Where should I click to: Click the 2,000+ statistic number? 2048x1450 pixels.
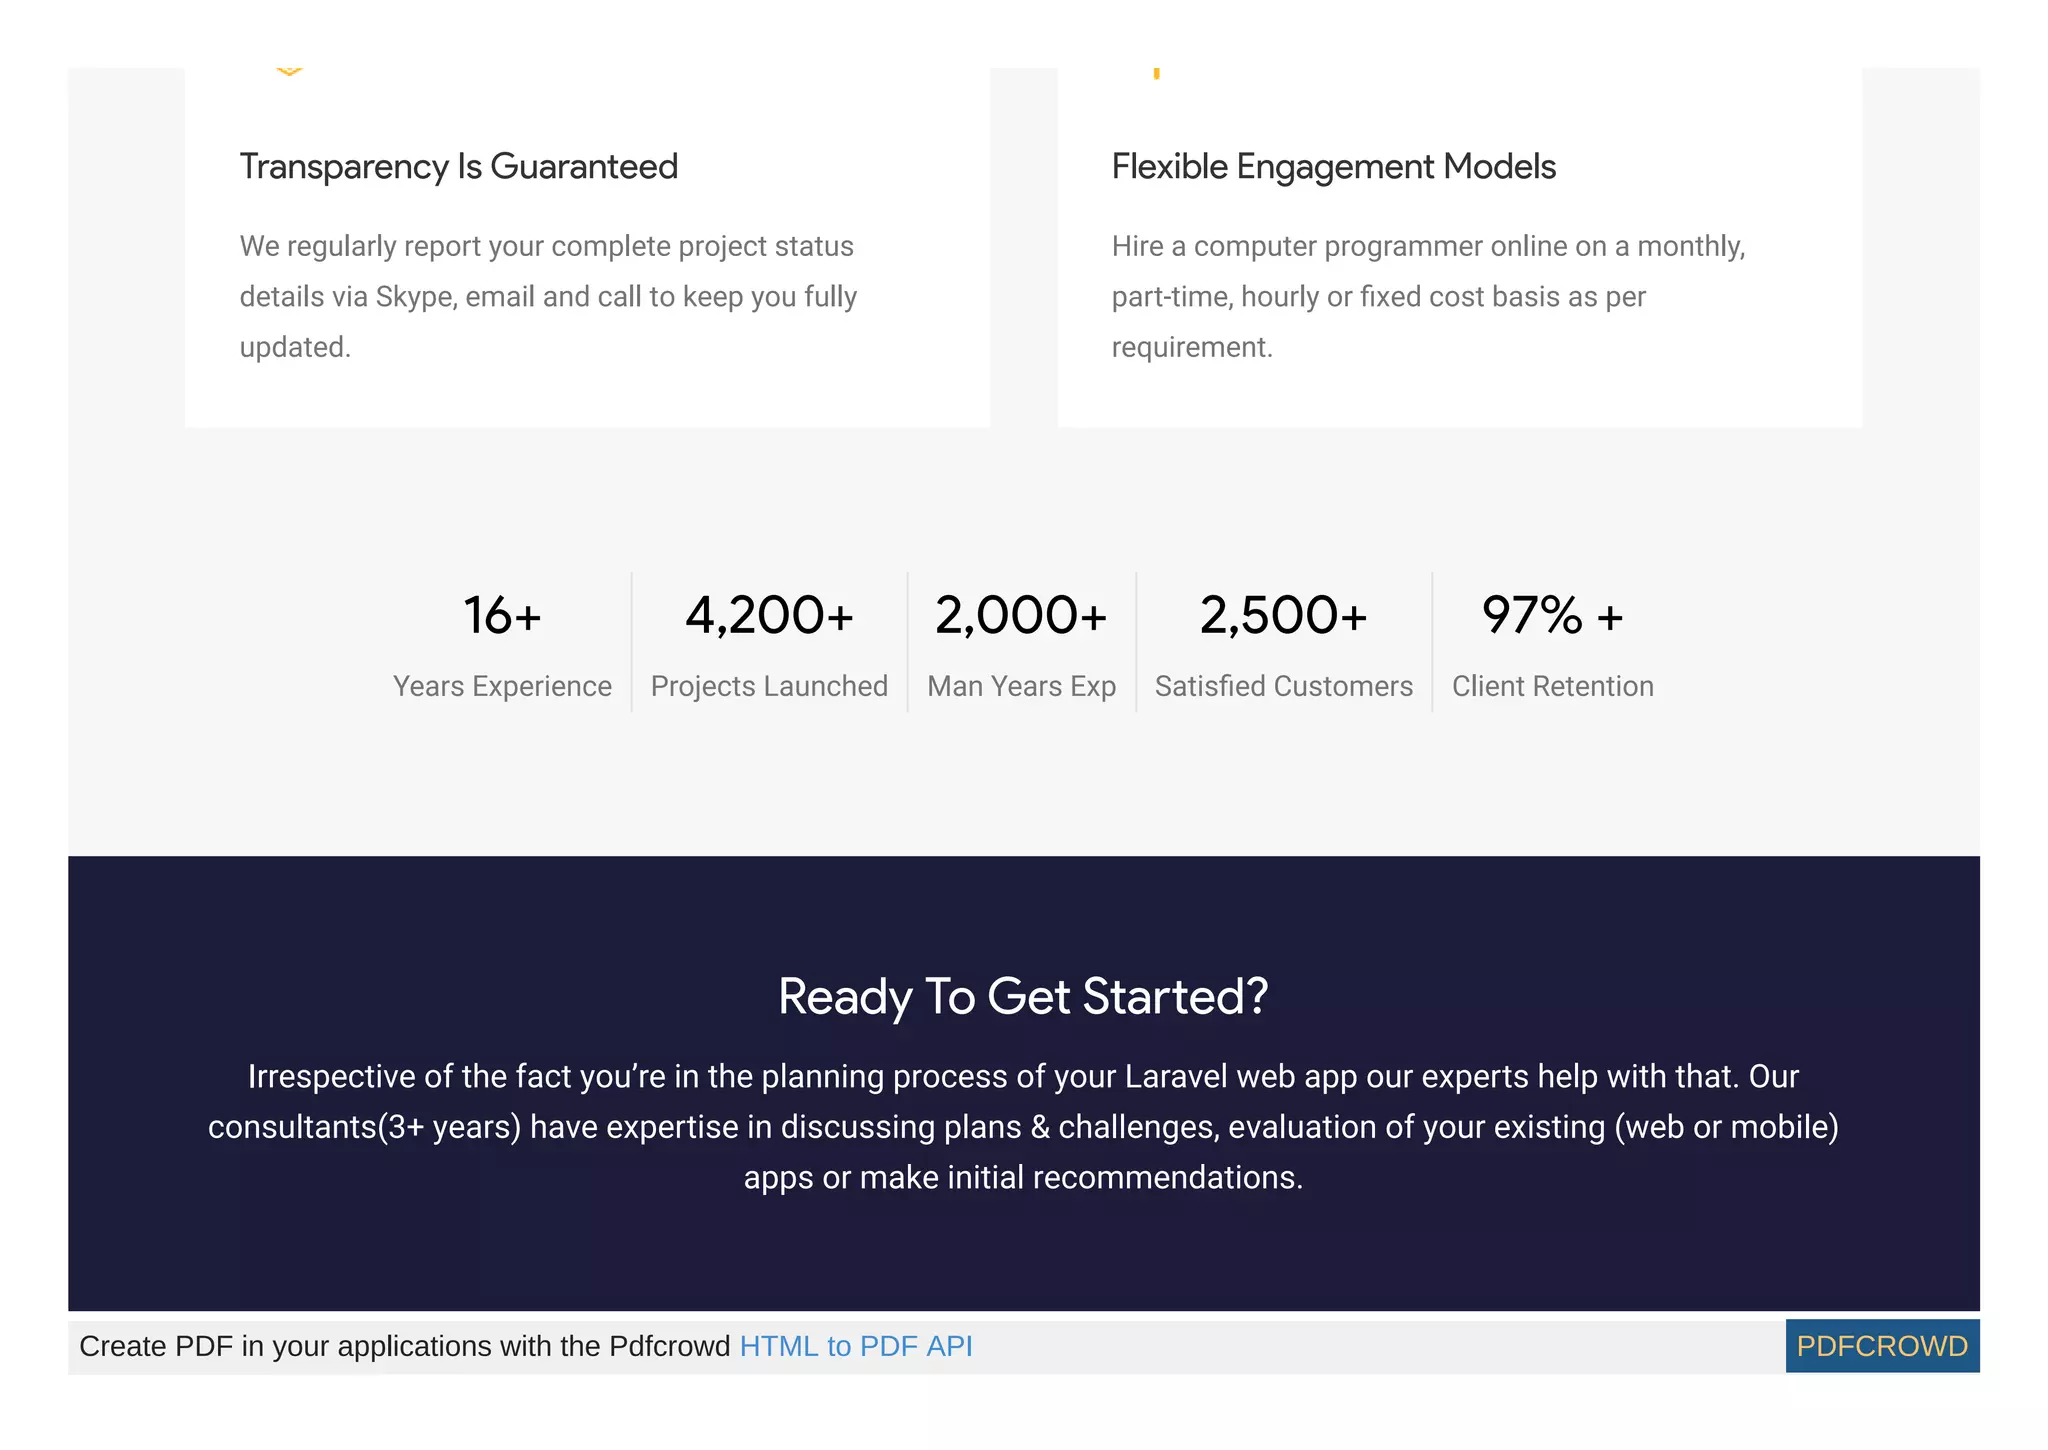pos(1021,615)
